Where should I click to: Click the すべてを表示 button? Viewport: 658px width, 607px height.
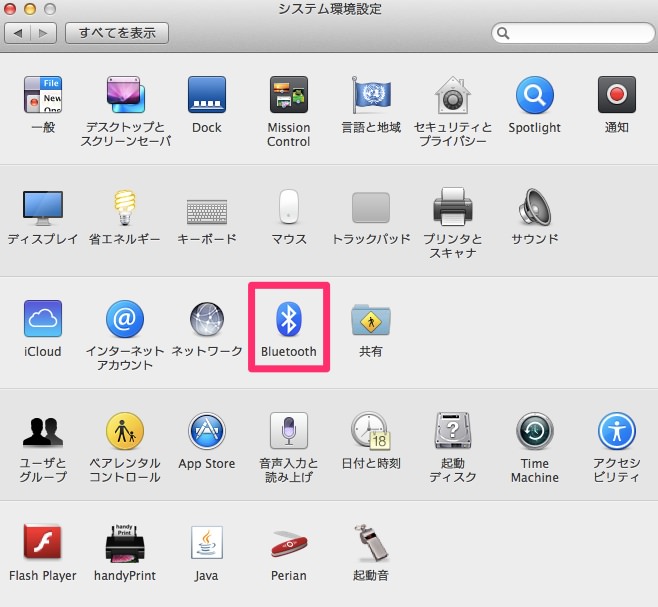tap(117, 33)
